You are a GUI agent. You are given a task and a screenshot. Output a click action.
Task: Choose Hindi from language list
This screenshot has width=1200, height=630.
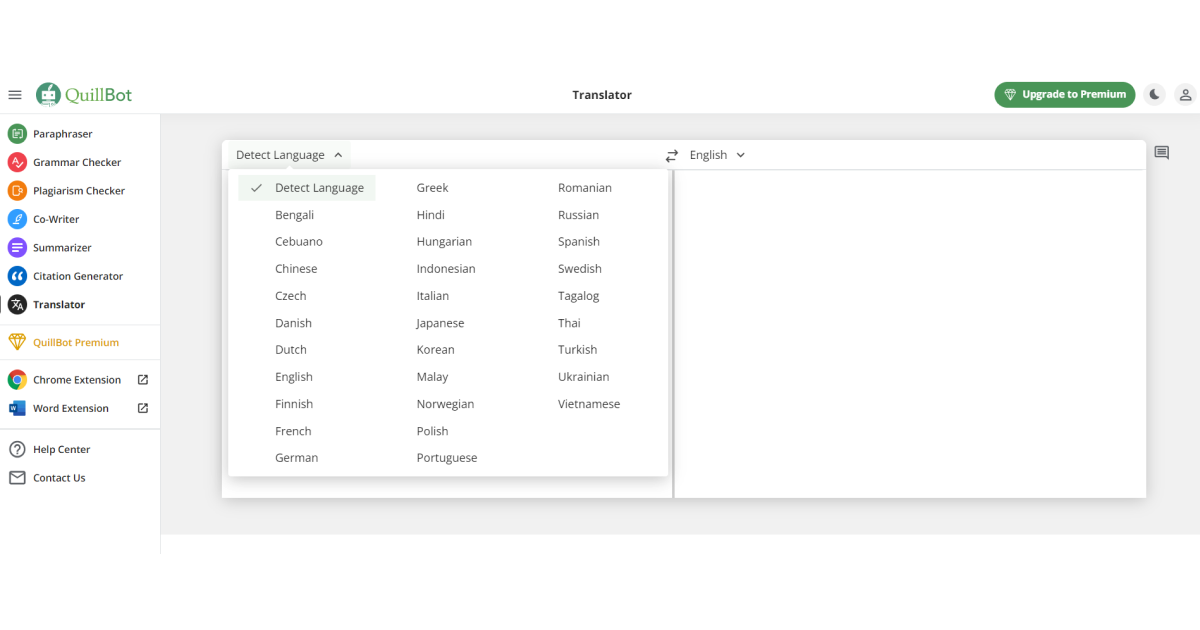[431, 215]
